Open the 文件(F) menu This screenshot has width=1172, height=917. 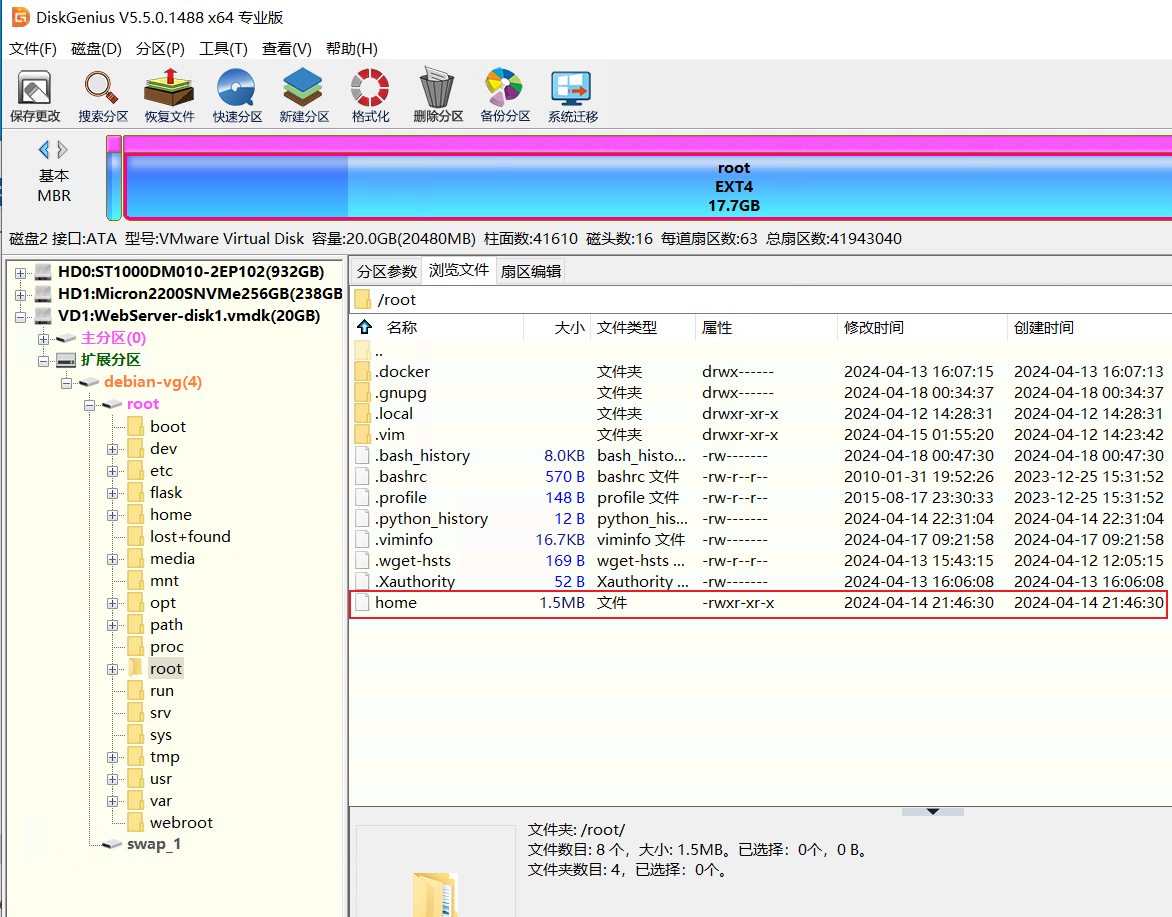pyautogui.click(x=33, y=49)
